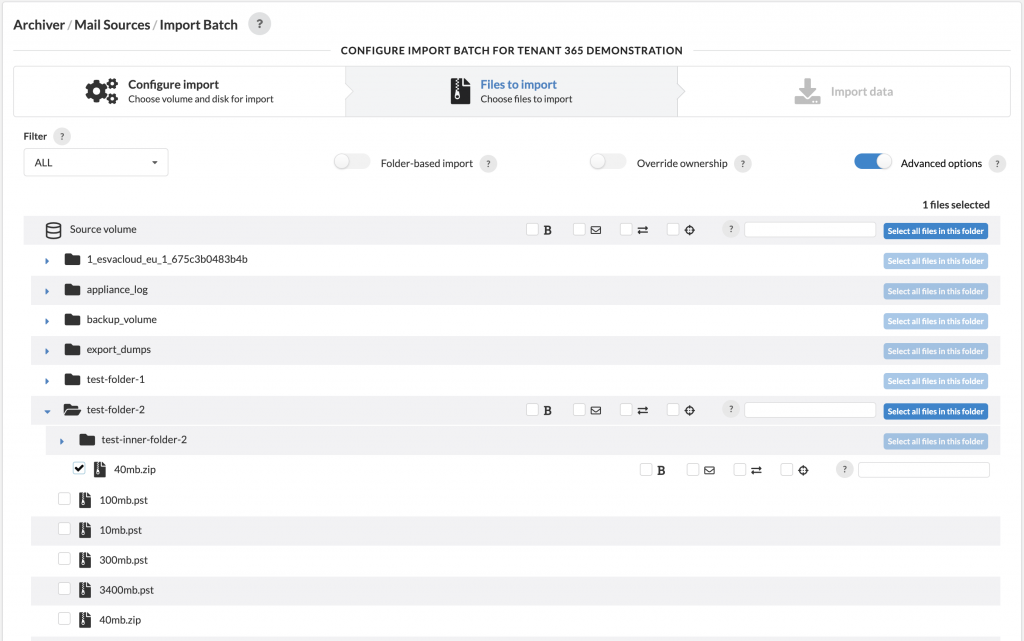The image size is (1024, 641).
Task: Open the Filter dropdown showing ALL
Action: (96, 163)
